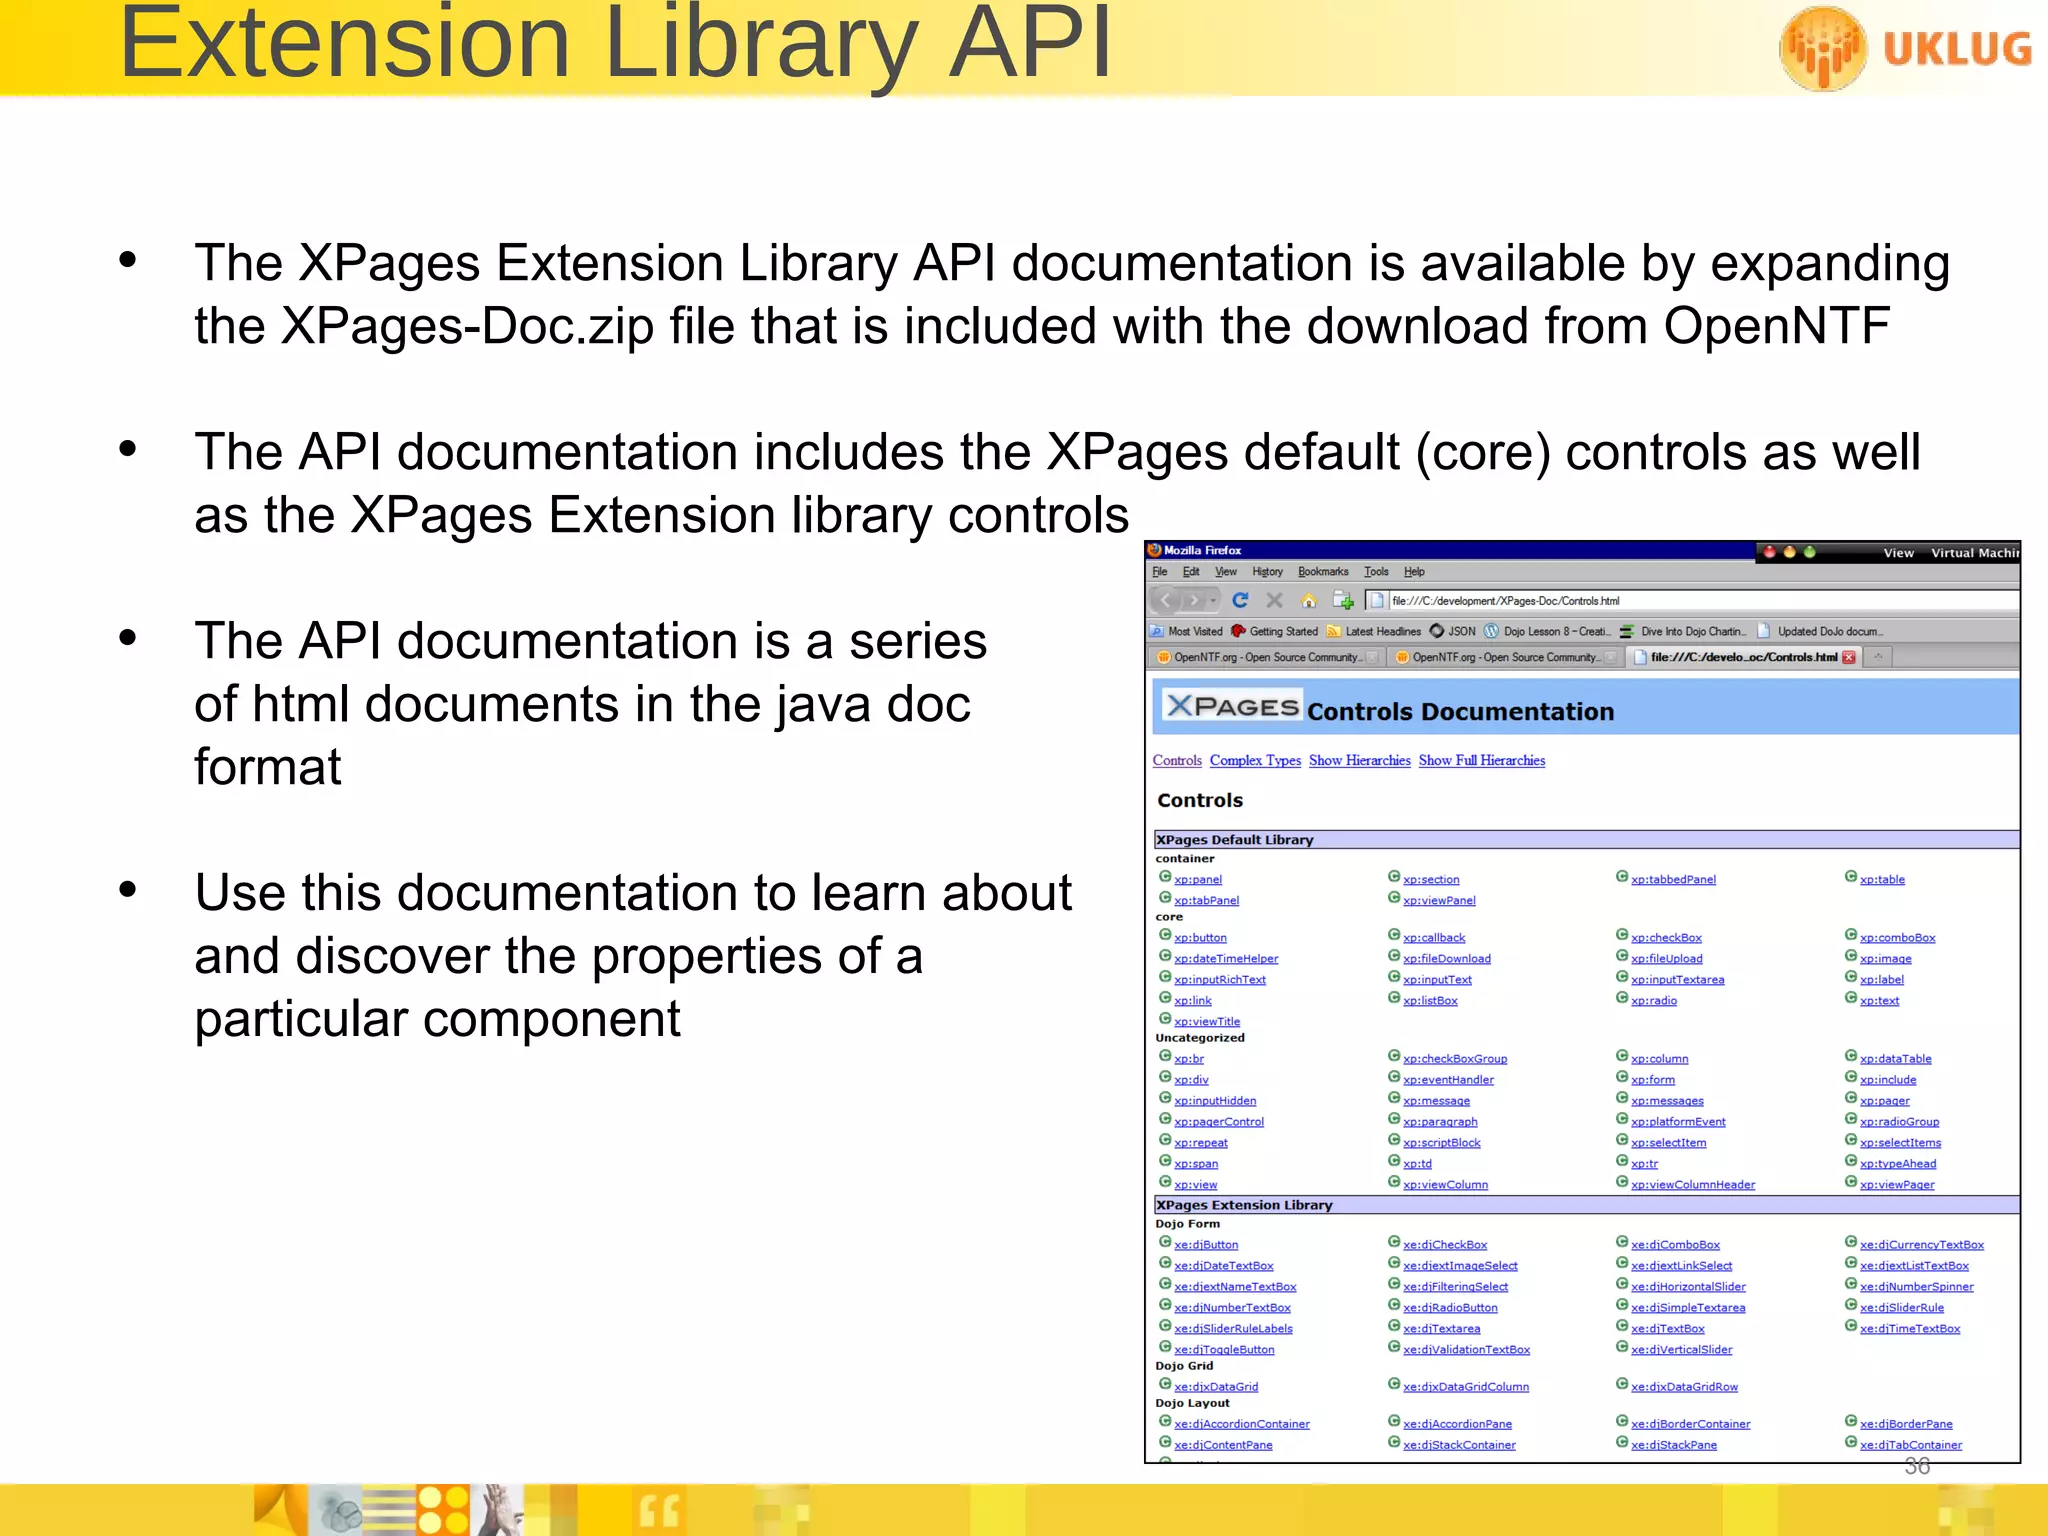Open the xe:djTabContainer control link
2048x1536 pixels.
point(1911,1445)
